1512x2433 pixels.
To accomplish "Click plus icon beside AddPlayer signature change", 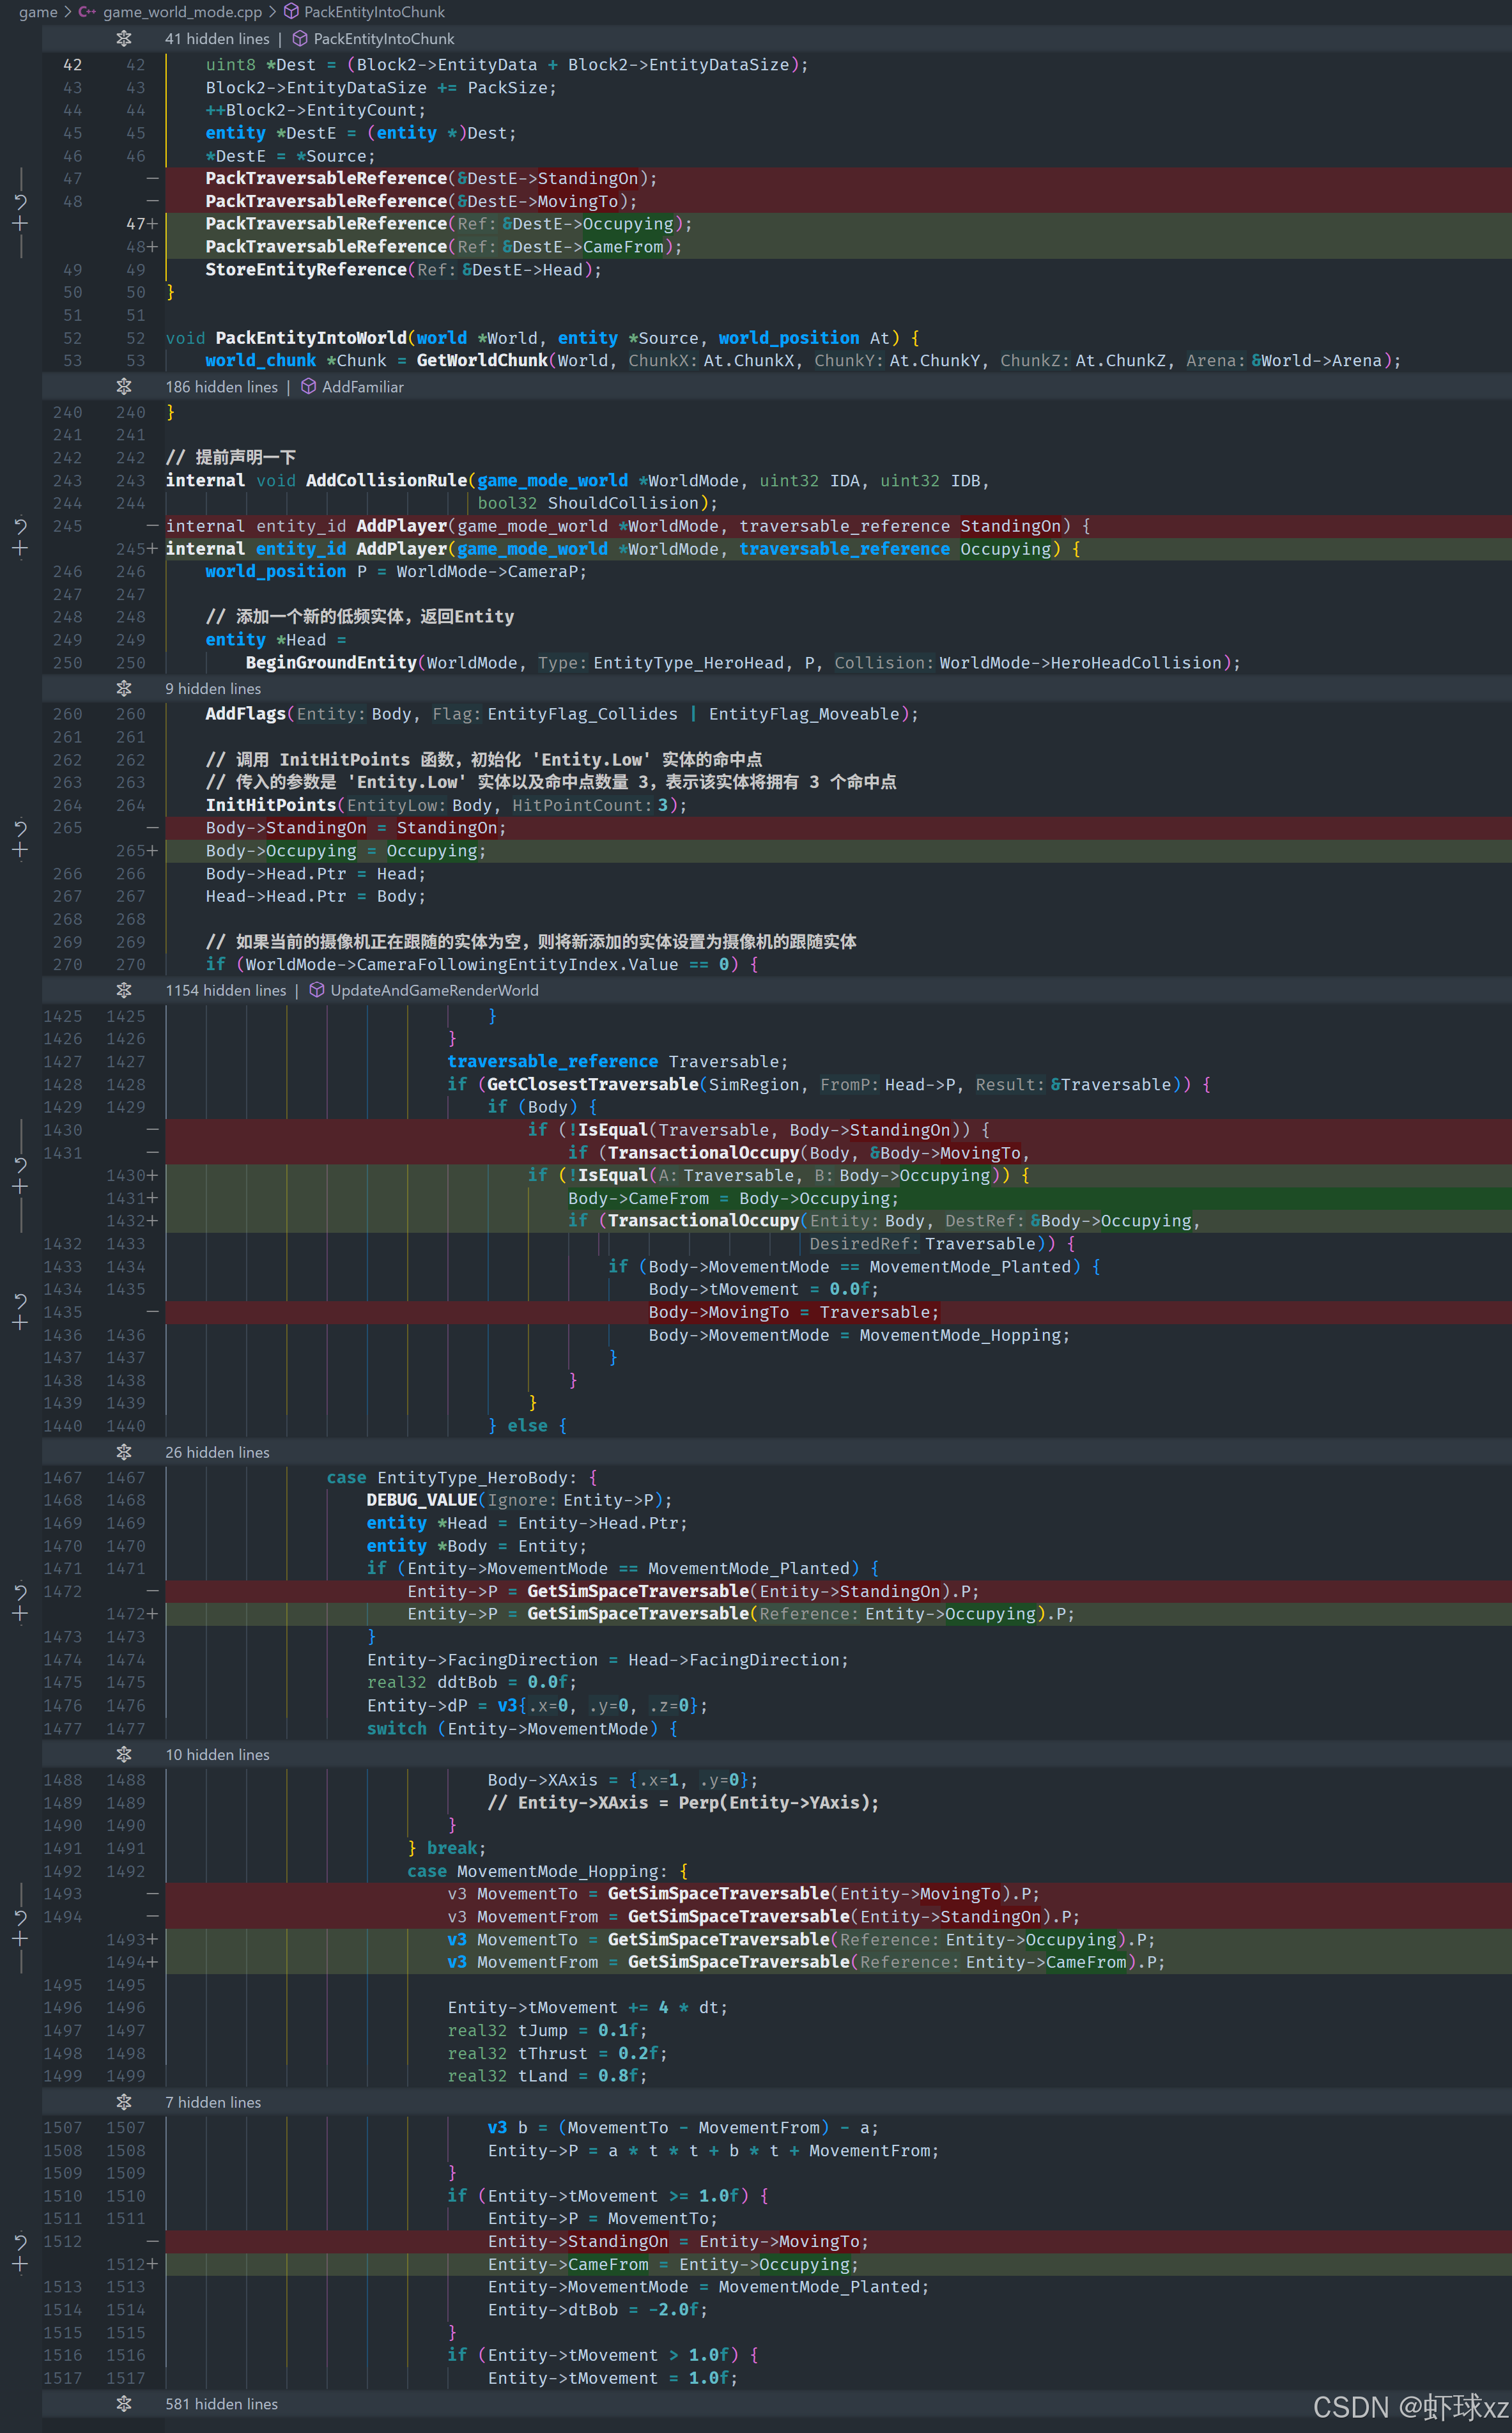I will 20,549.
